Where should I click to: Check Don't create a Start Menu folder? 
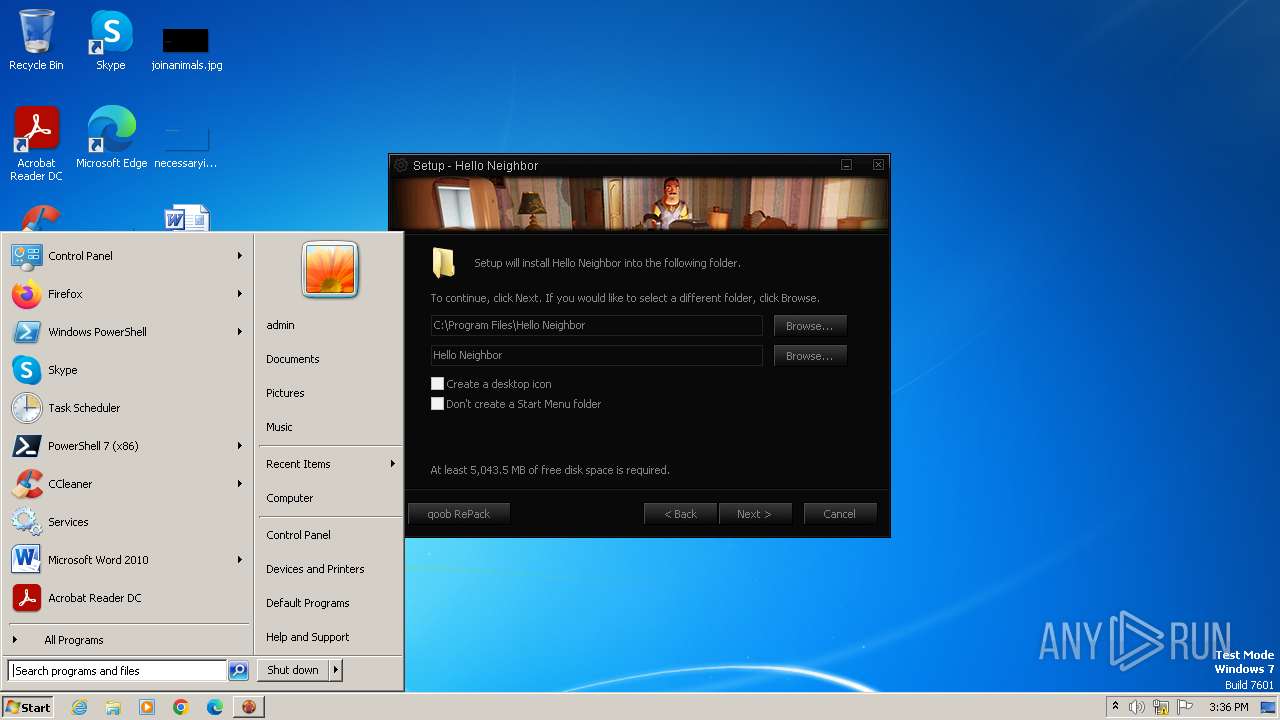437,404
